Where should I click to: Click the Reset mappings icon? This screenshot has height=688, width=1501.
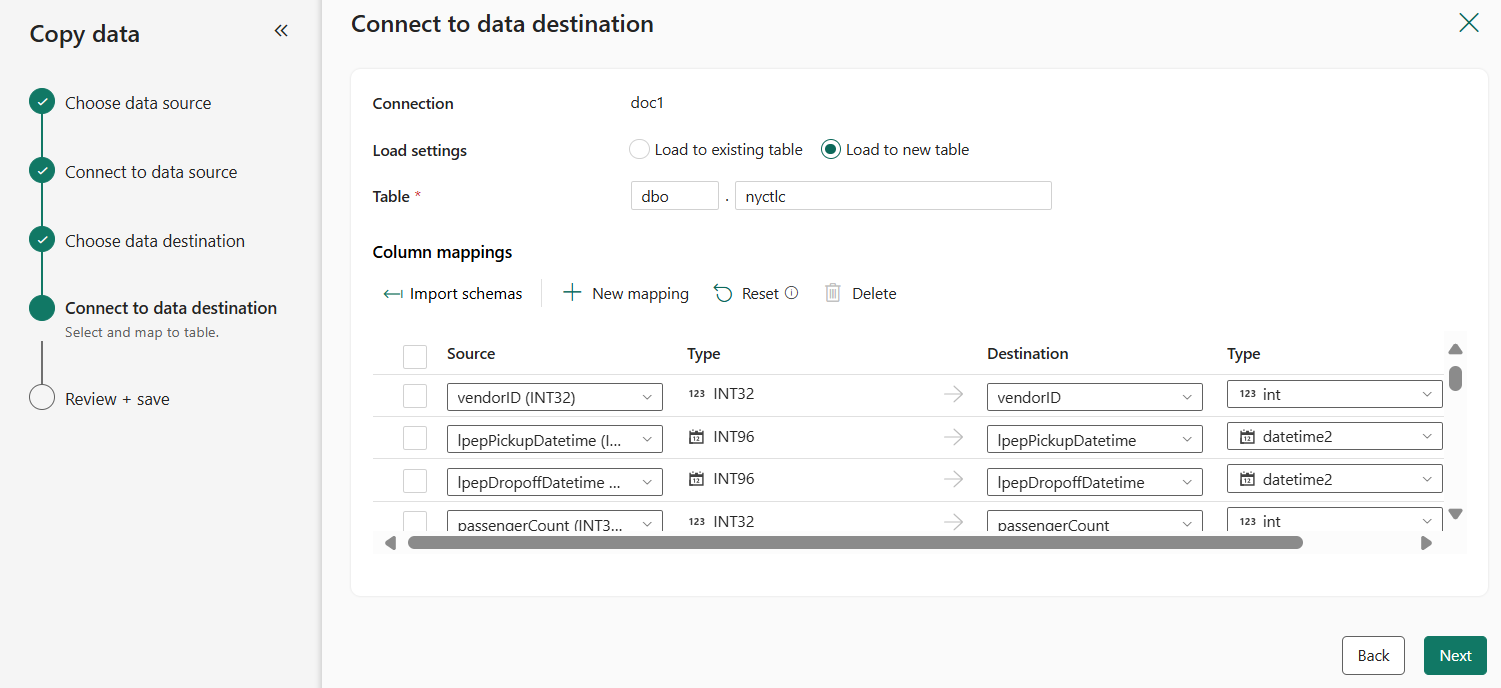pos(723,293)
